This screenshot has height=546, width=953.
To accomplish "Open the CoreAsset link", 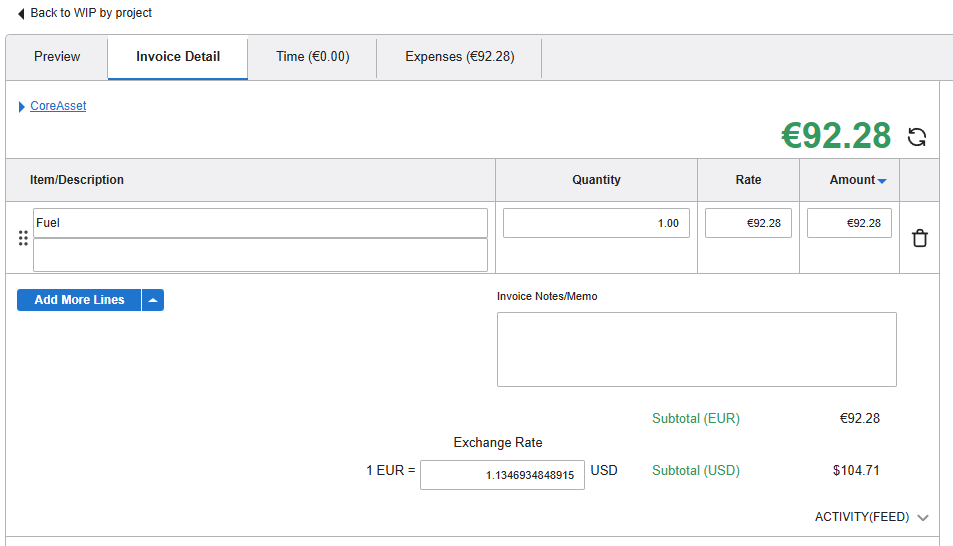I will (x=58, y=106).
